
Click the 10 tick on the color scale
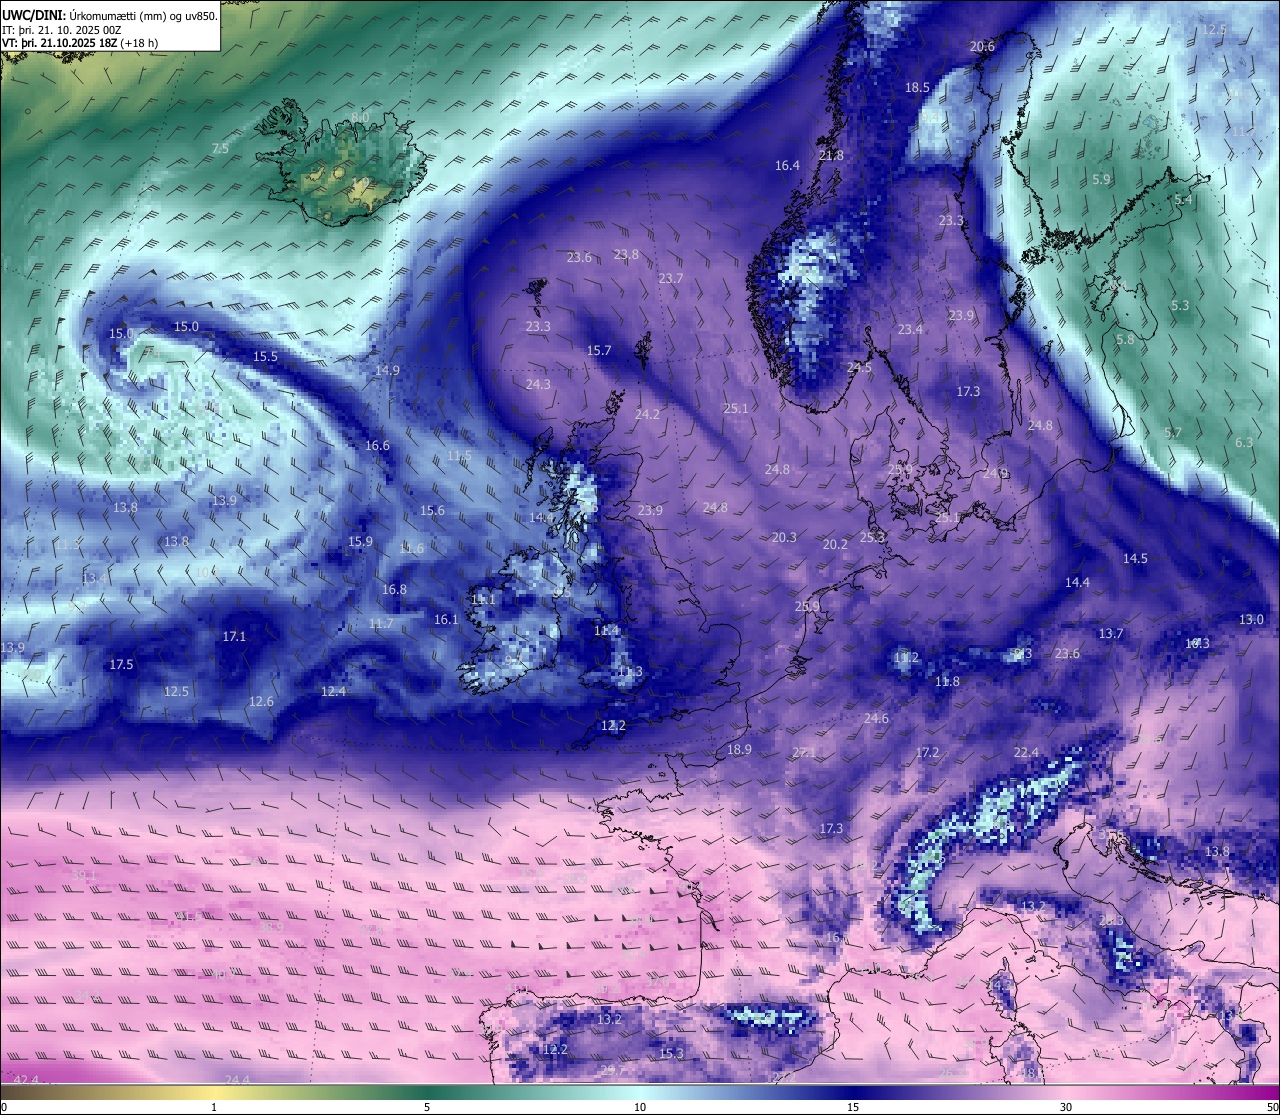point(640,1107)
